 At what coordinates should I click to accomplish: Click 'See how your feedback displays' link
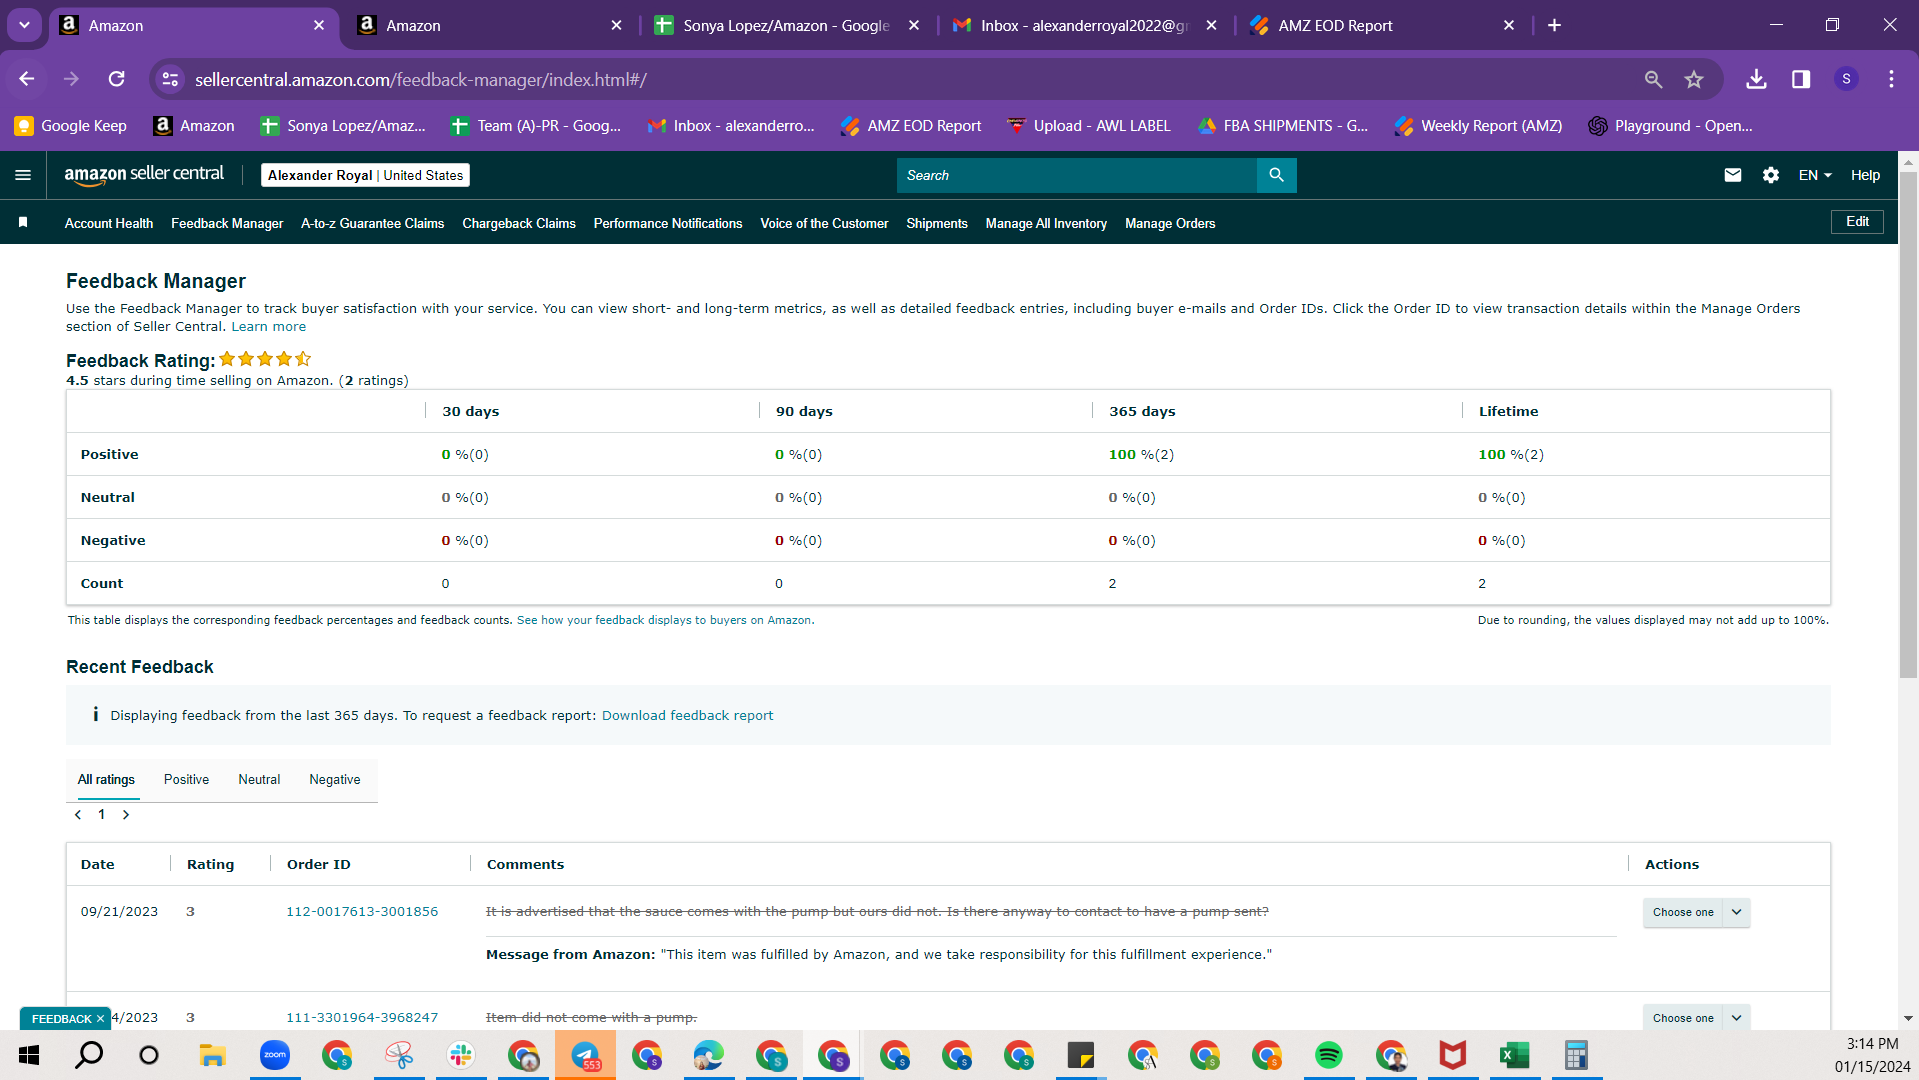coord(664,620)
